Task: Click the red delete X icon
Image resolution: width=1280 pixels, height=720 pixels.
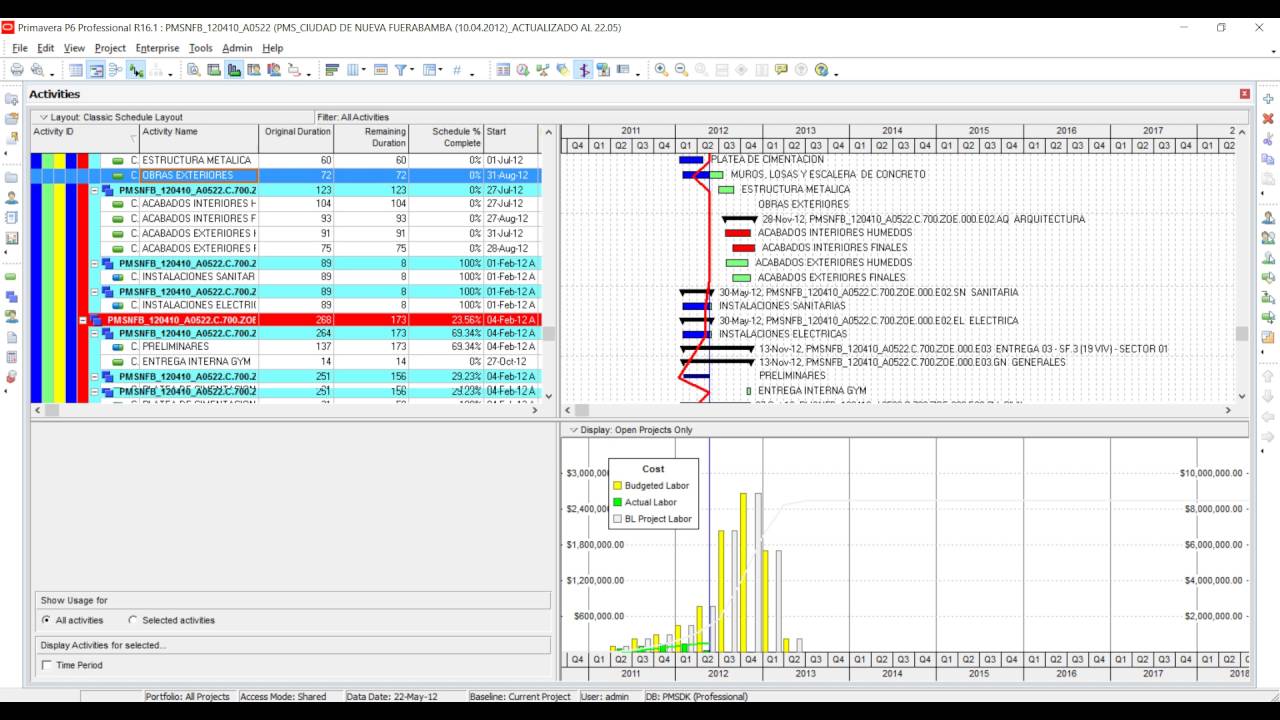Action: pyautogui.click(x=1268, y=118)
